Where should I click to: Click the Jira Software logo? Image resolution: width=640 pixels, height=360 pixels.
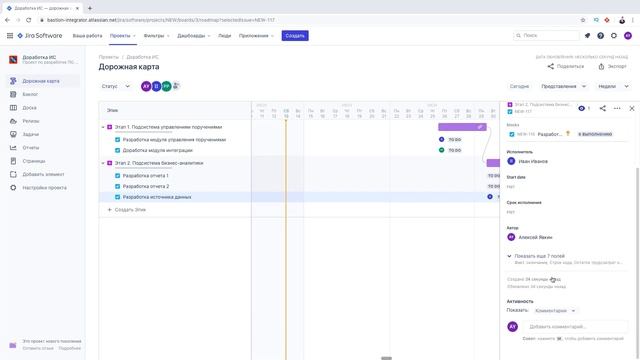[40, 36]
